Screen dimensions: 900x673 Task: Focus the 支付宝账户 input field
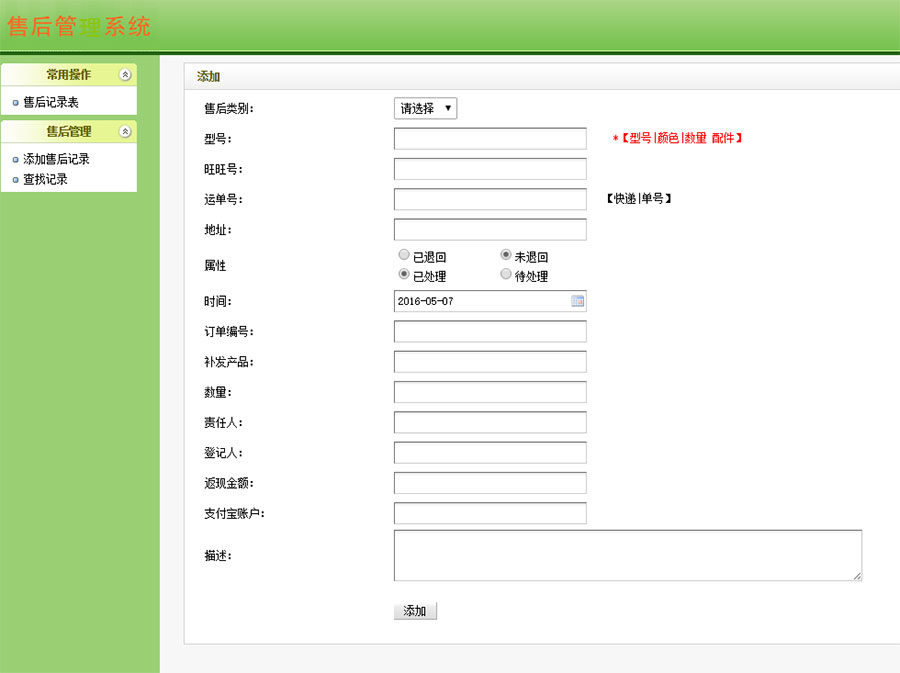490,514
